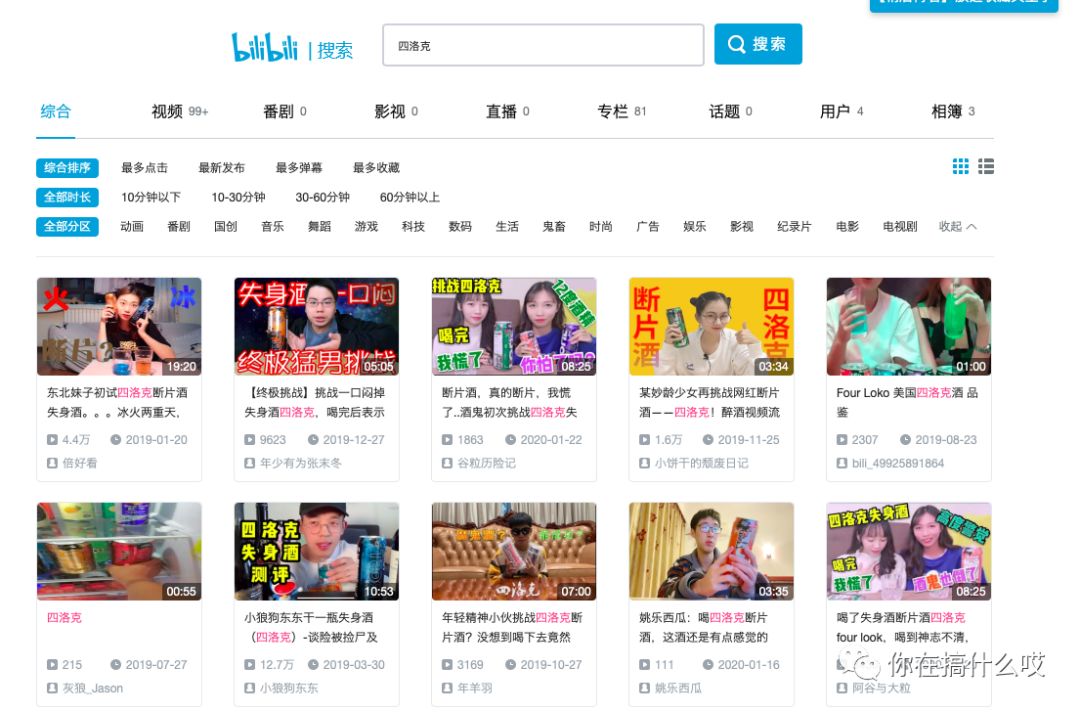Open uploader 倍好看 profile
This screenshot has width=1080, height=712.
tap(79, 463)
